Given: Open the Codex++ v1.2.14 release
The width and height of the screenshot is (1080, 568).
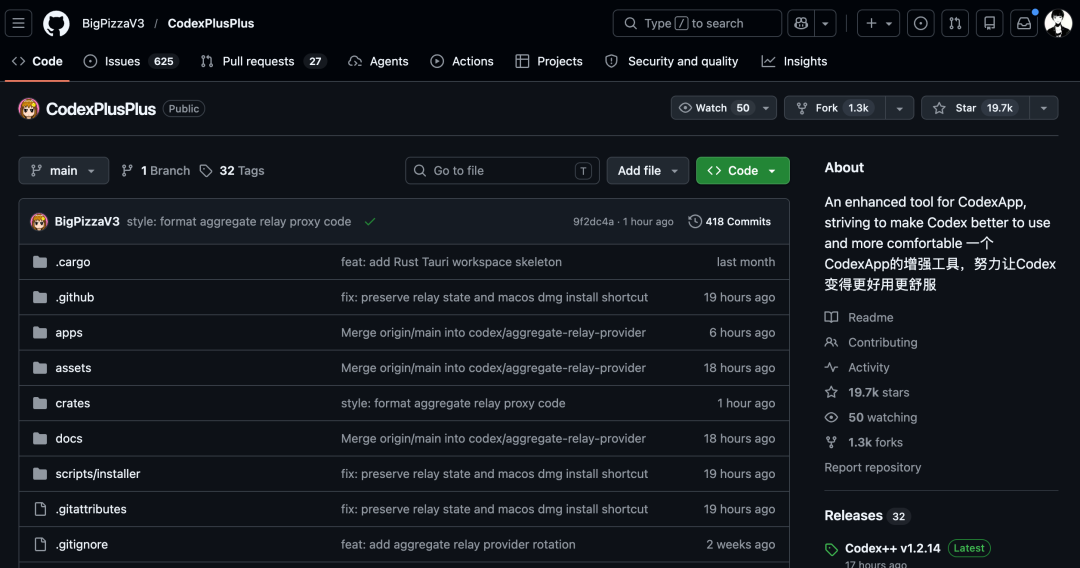Looking at the screenshot, I should 893,549.
